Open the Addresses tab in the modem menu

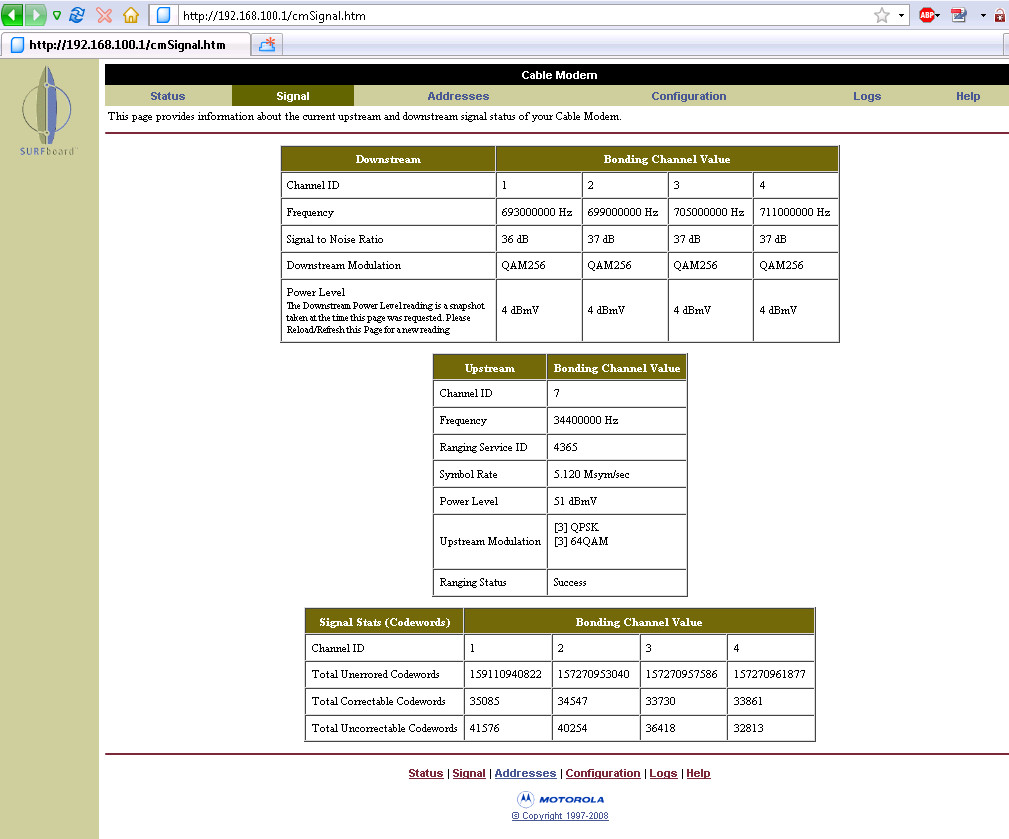click(458, 96)
